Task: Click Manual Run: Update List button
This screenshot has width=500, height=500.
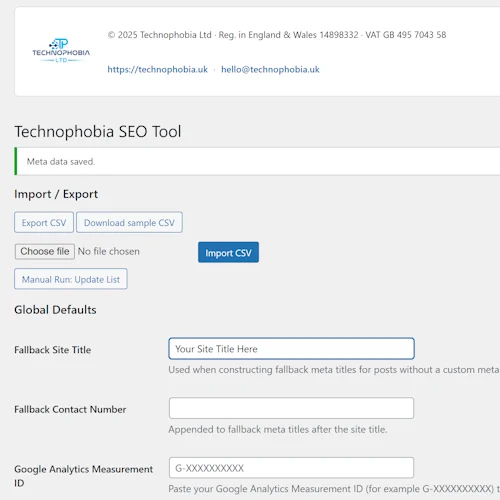Action: pos(71,279)
